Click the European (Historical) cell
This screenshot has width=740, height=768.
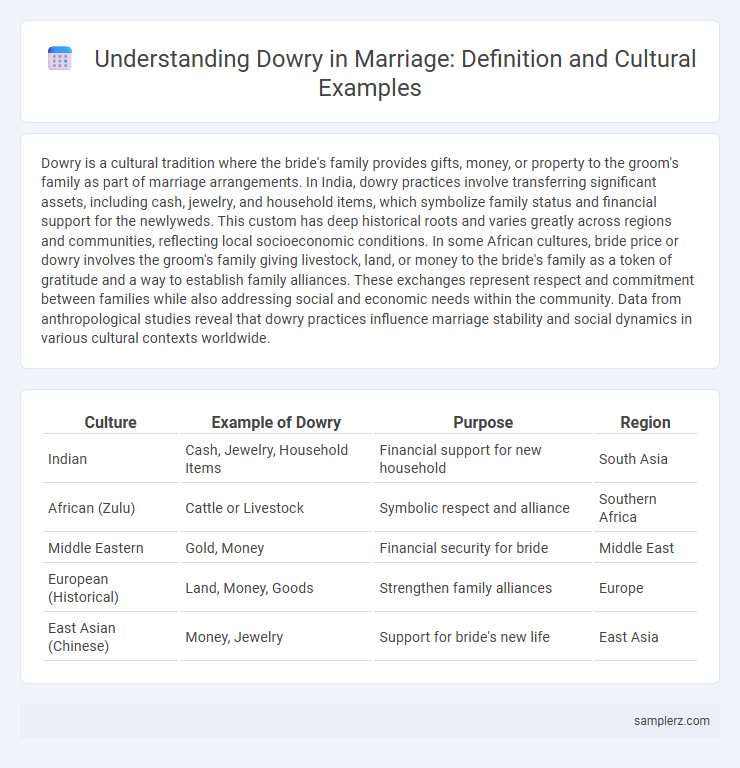[110, 588]
